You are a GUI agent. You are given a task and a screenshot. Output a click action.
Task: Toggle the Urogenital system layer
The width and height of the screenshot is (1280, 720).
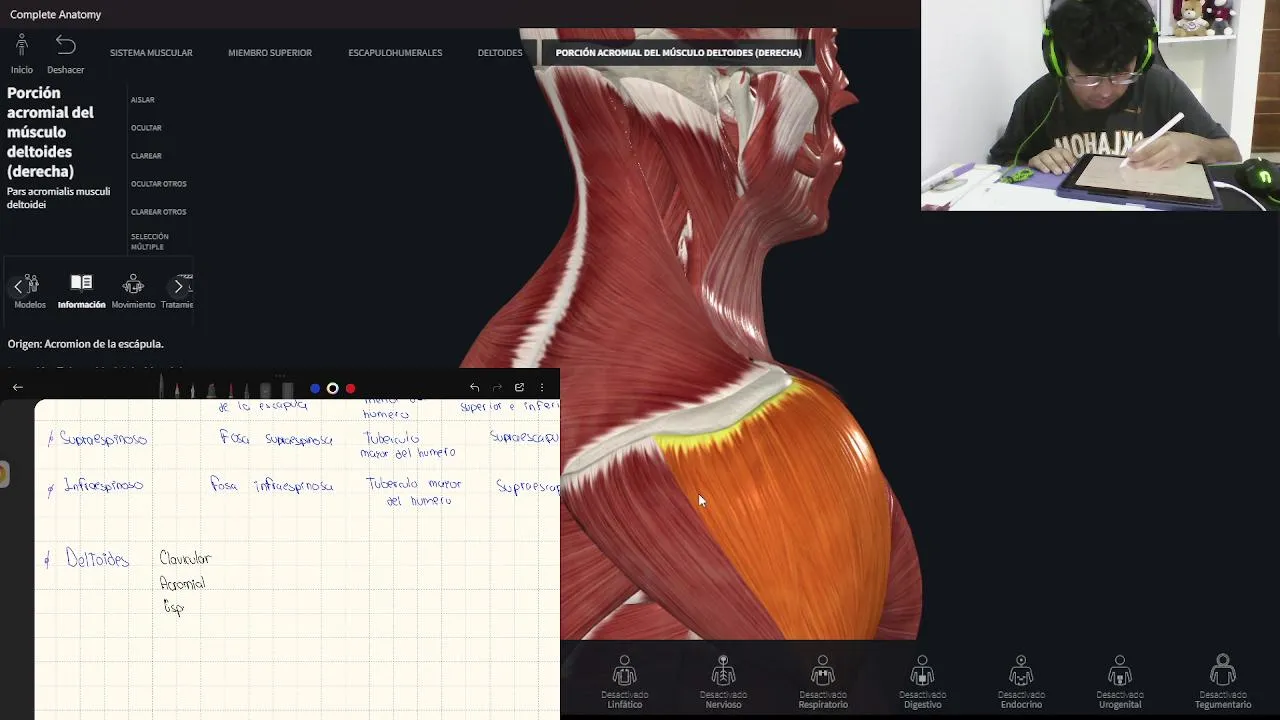click(x=1120, y=683)
